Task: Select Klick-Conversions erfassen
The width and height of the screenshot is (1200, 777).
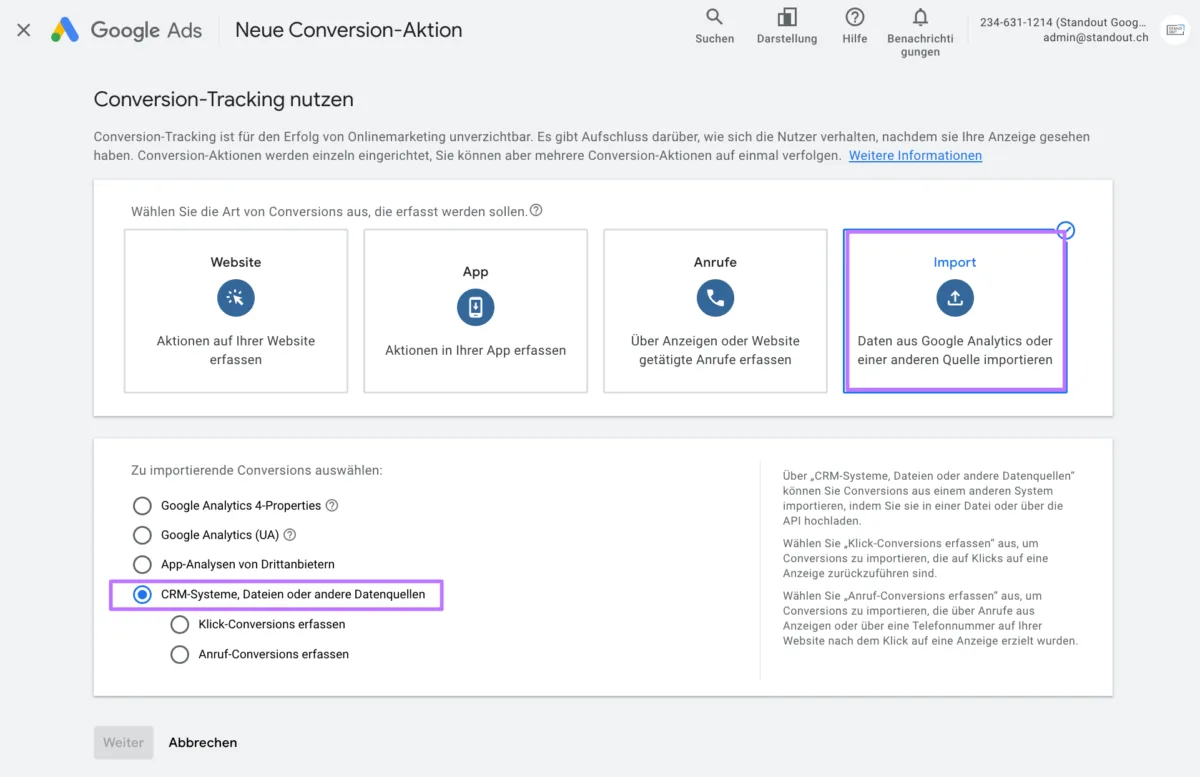Action: coord(180,624)
